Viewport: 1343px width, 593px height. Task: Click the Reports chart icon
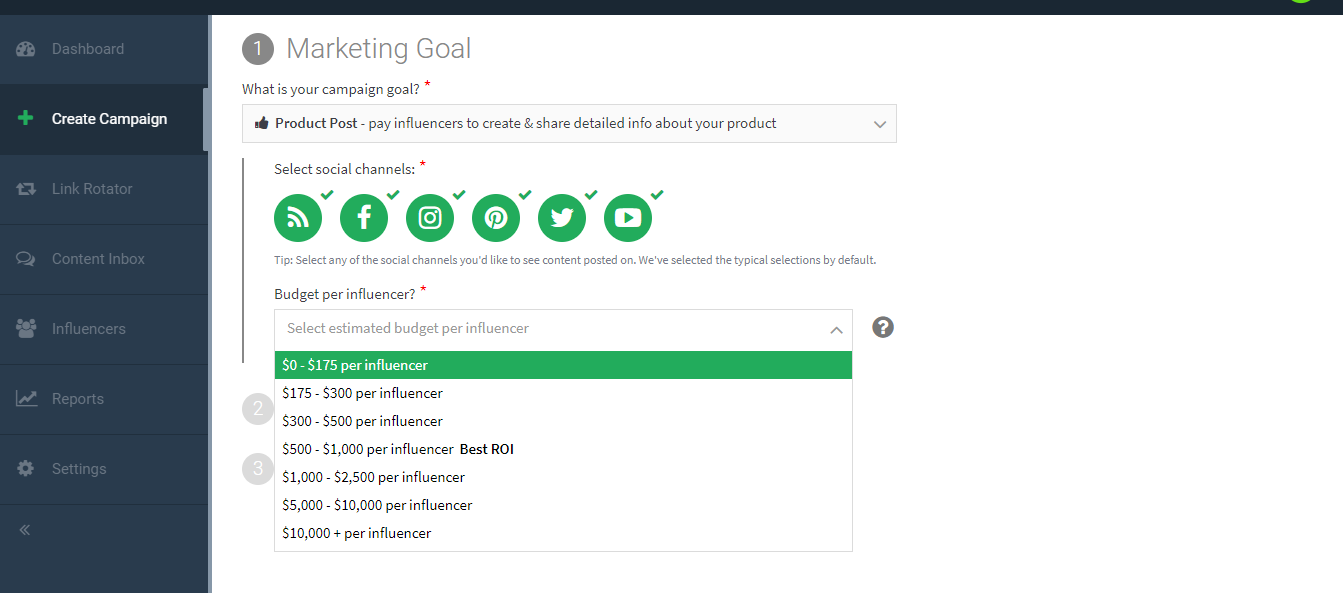click(x=26, y=399)
